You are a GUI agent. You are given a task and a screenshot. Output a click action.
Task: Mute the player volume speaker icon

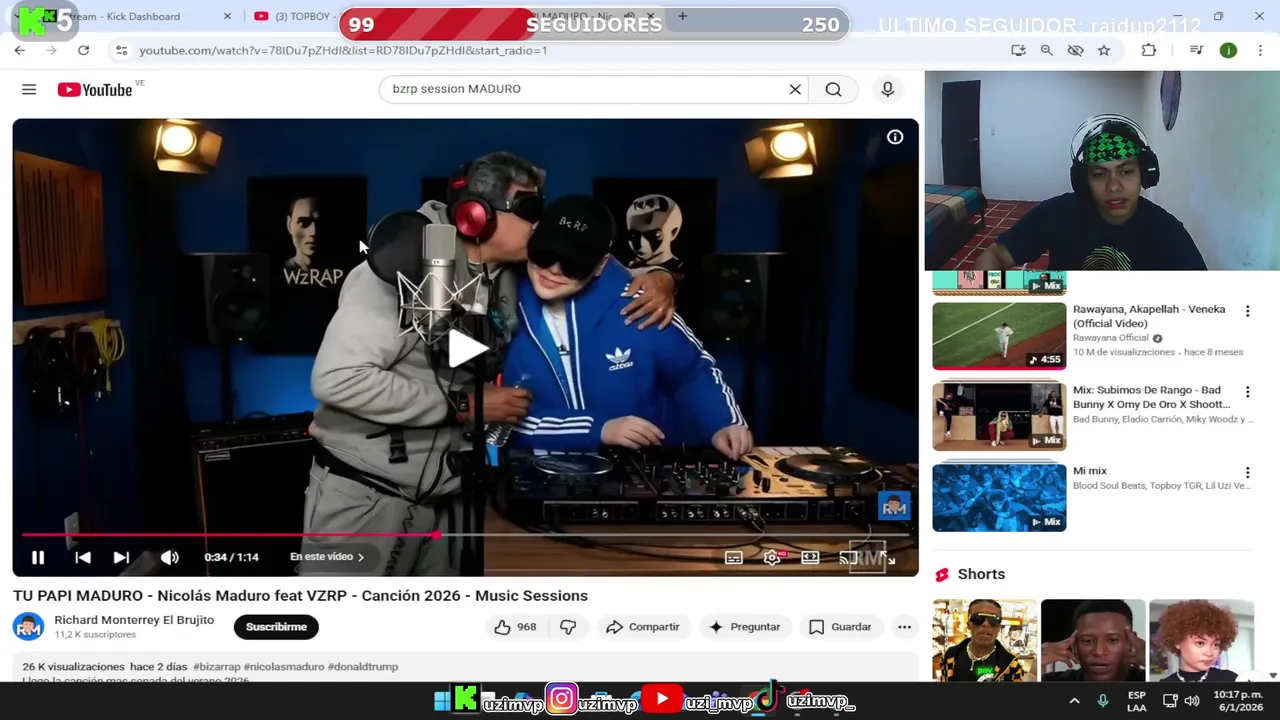[x=170, y=557]
